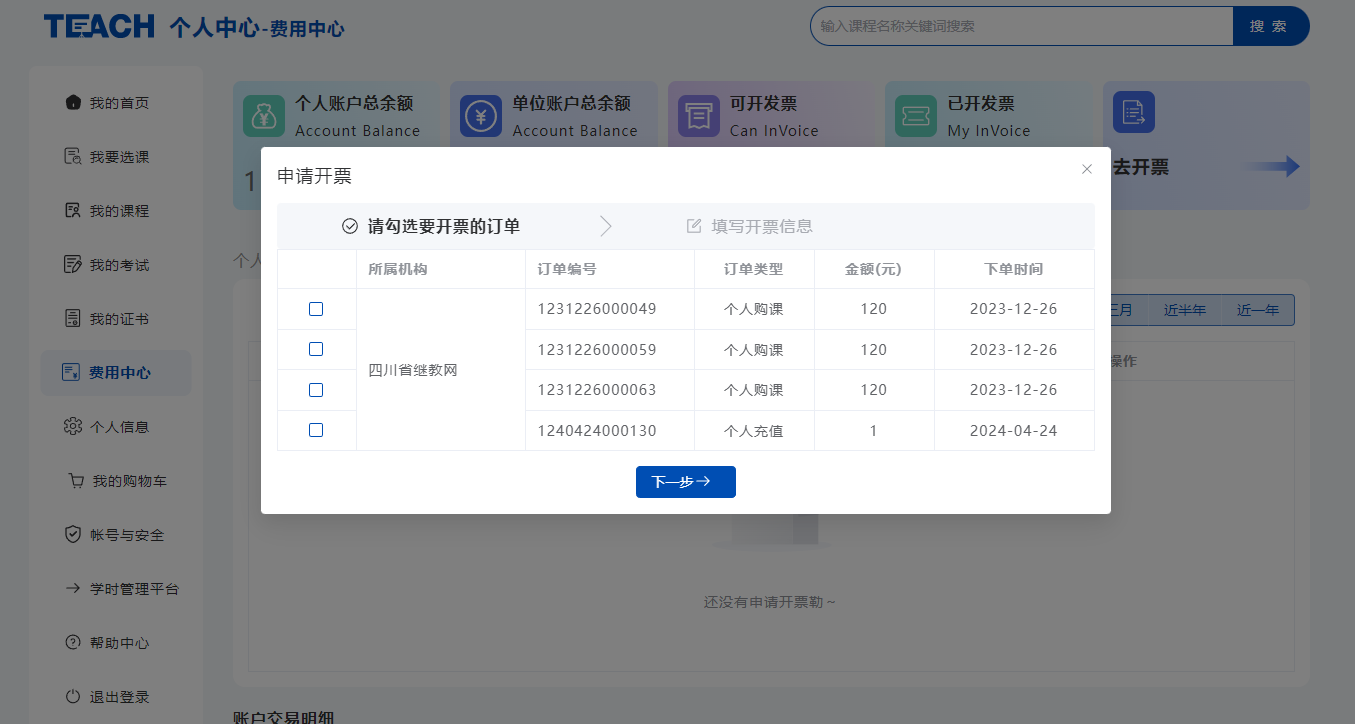The width and height of the screenshot is (1355, 724).
Task: Click the document icon above 去开票
Action: 1134,112
